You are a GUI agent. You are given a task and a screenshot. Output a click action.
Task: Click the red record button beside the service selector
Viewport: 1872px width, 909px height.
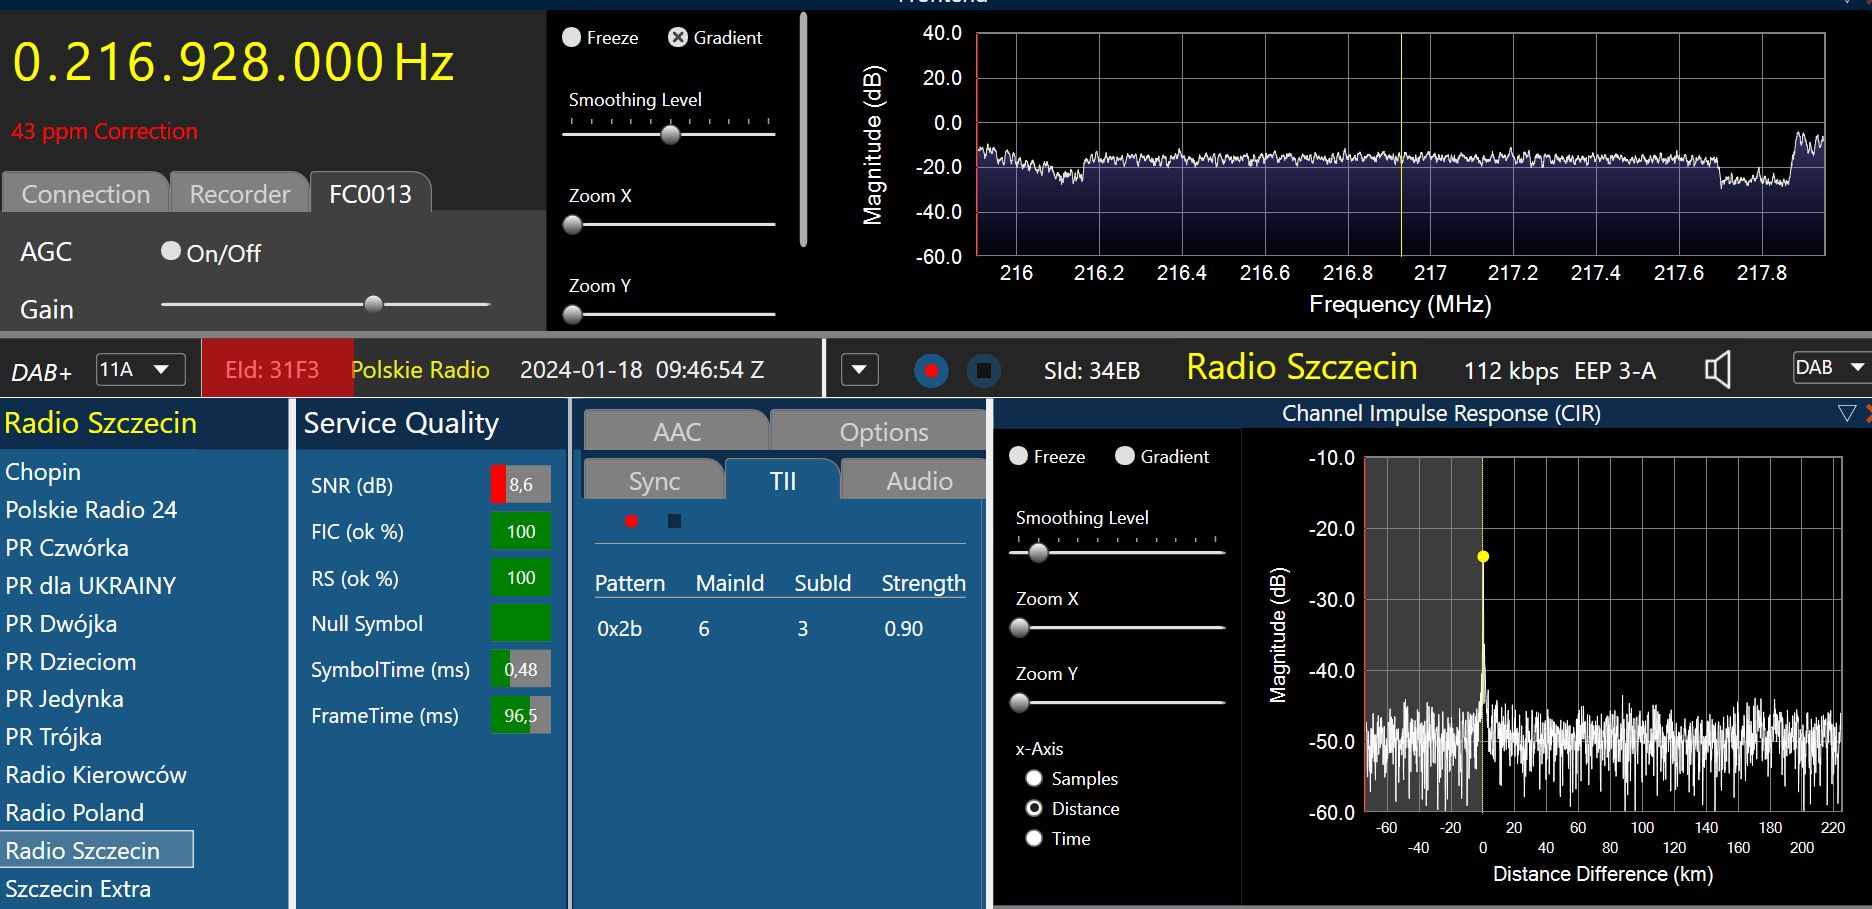click(931, 371)
